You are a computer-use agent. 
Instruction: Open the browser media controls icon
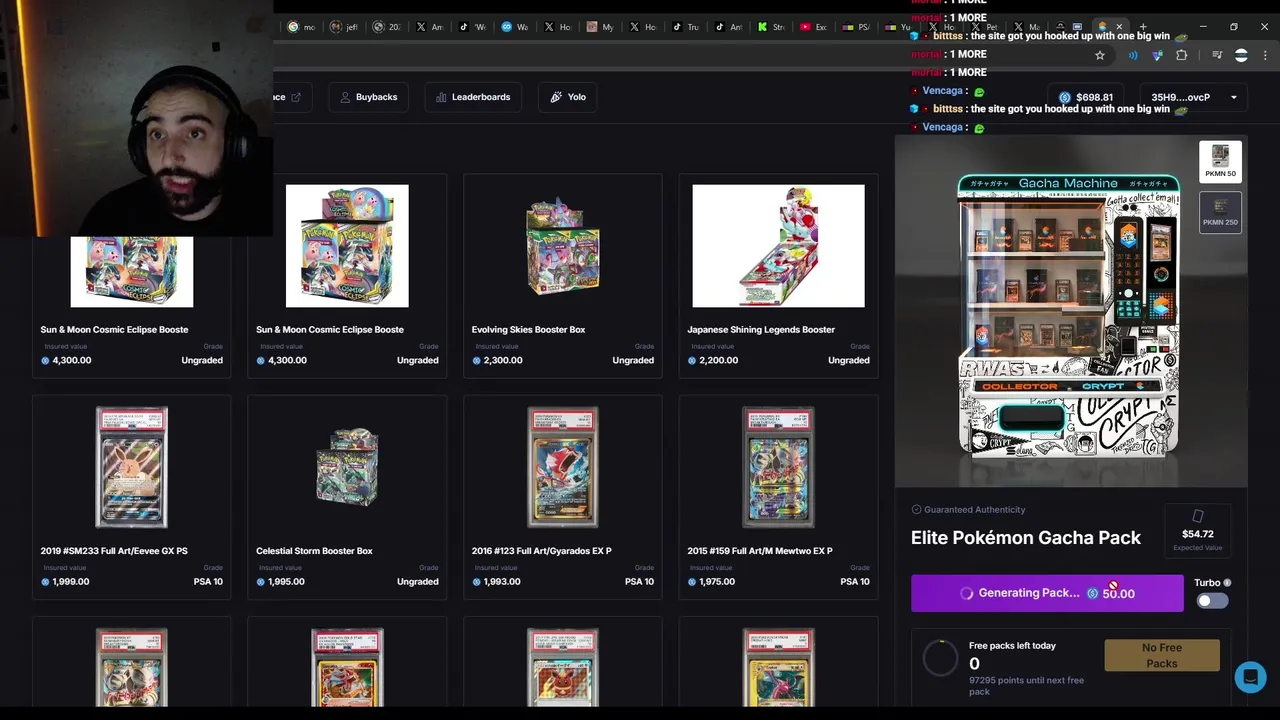tap(1217, 56)
